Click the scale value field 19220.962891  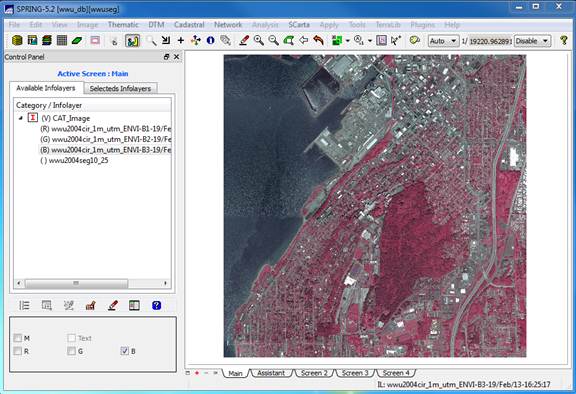(x=490, y=41)
